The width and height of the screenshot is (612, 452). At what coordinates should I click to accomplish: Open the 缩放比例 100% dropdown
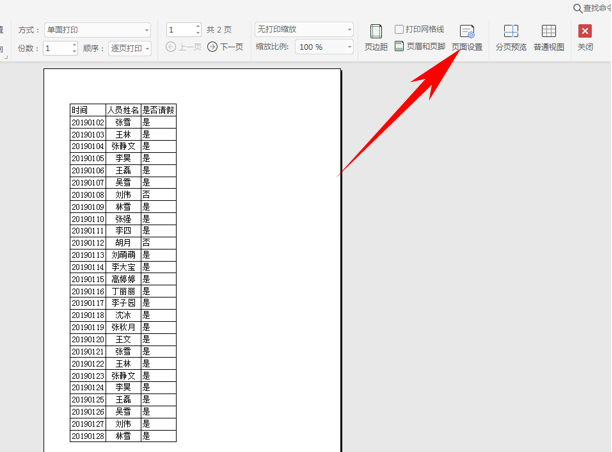[324, 47]
